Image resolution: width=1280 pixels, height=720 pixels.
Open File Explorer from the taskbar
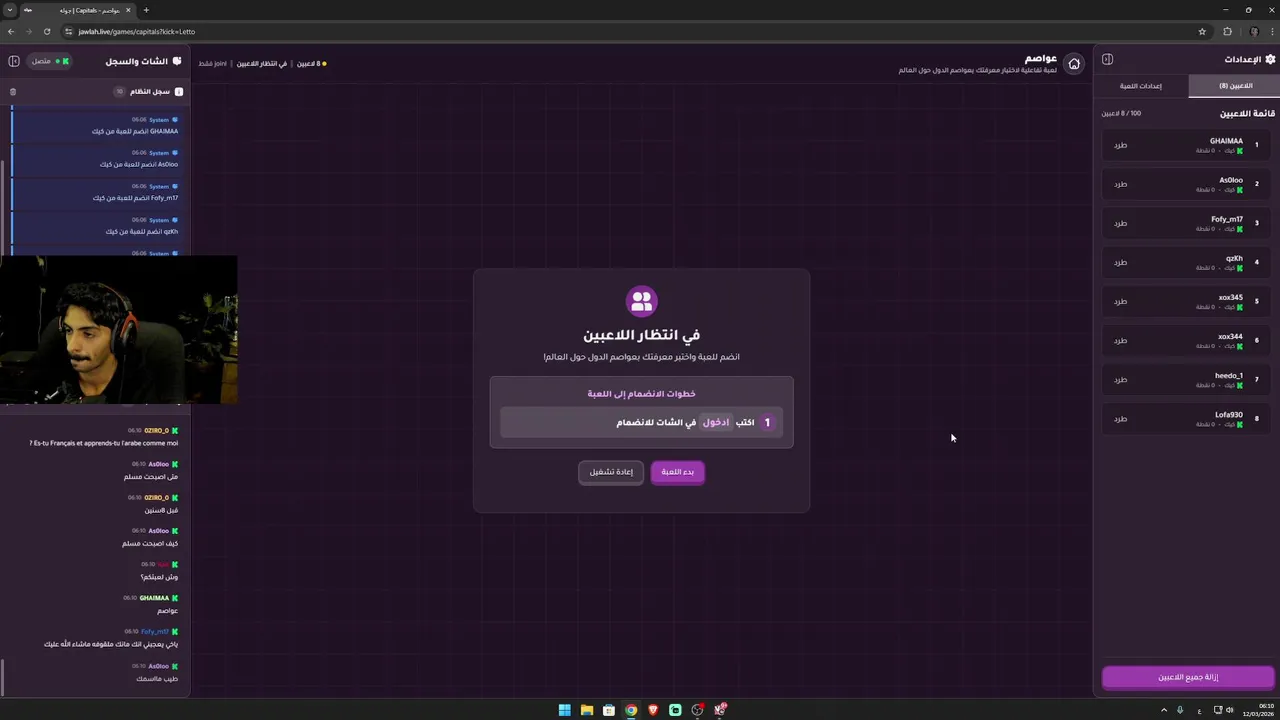(587, 710)
